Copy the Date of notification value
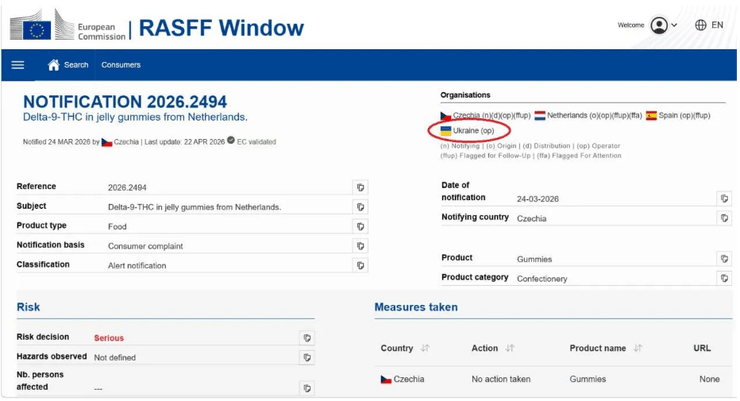The image size is (740, 401). pos(724,199)
